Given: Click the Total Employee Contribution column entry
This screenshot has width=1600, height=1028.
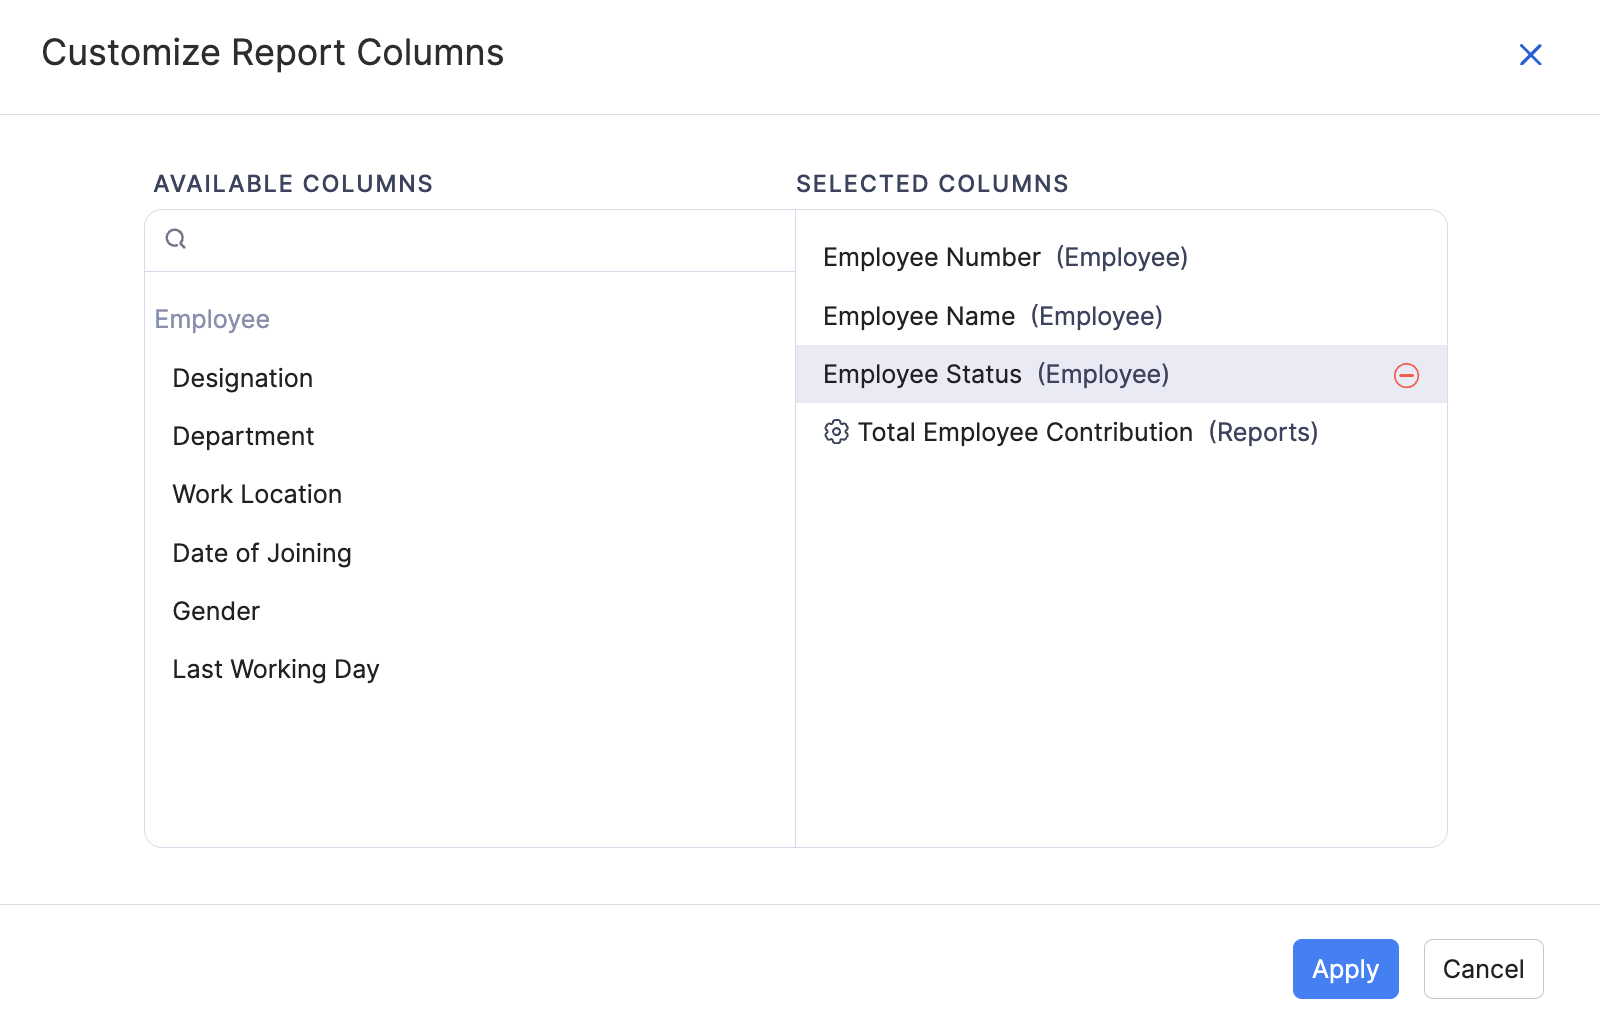Looking at the screenshot, I should [x=1121, y=432].
